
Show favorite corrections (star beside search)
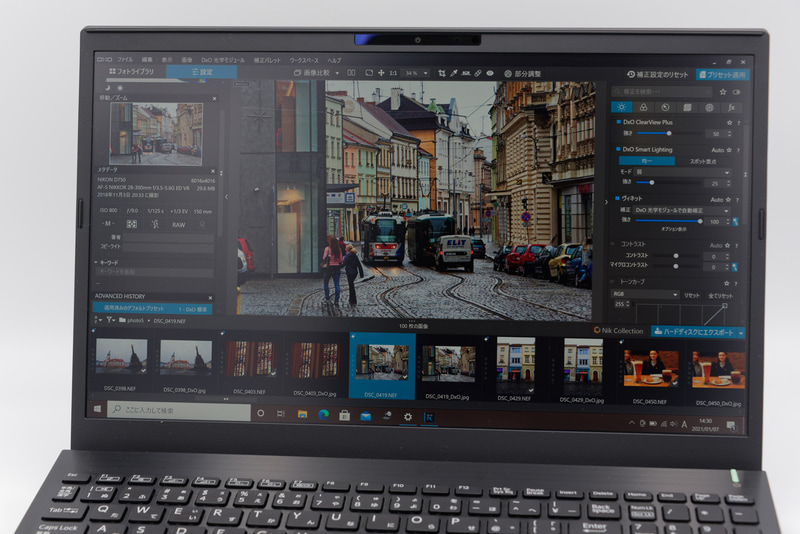[723, 92]
